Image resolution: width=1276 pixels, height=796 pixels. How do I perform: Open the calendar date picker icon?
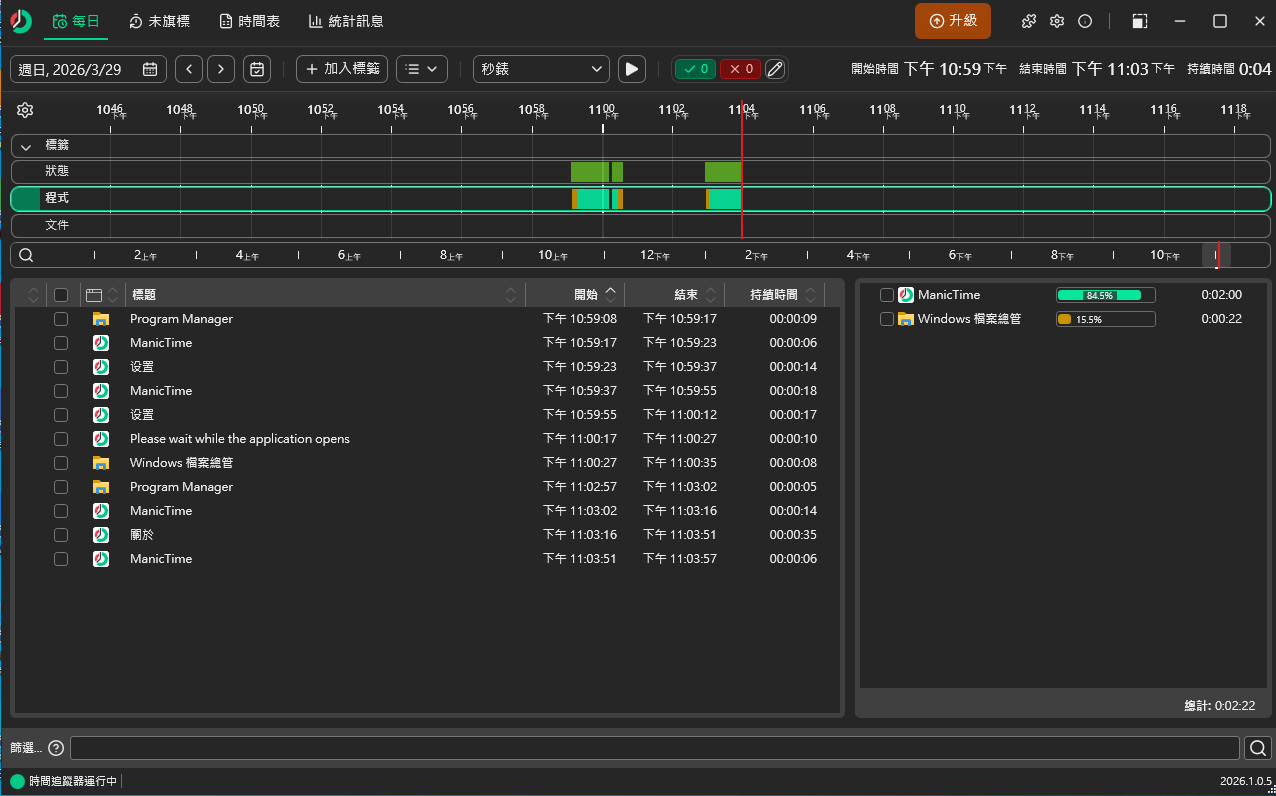pyautogui.click(x=149, y=69)
